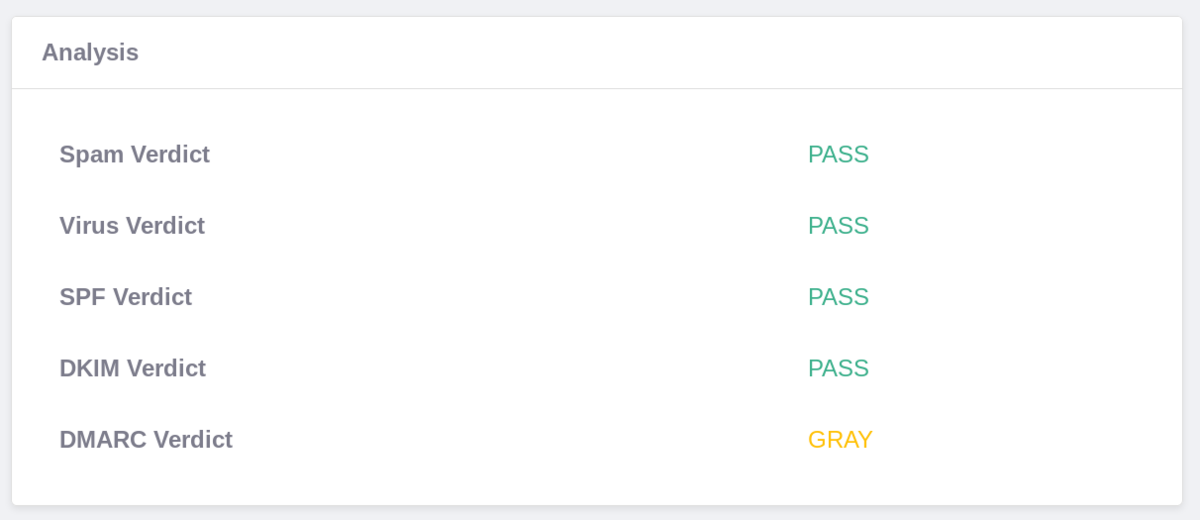Select the DKIM Verdict label
The width and height of the screenshot is (1200, 520).
(132, 369)
